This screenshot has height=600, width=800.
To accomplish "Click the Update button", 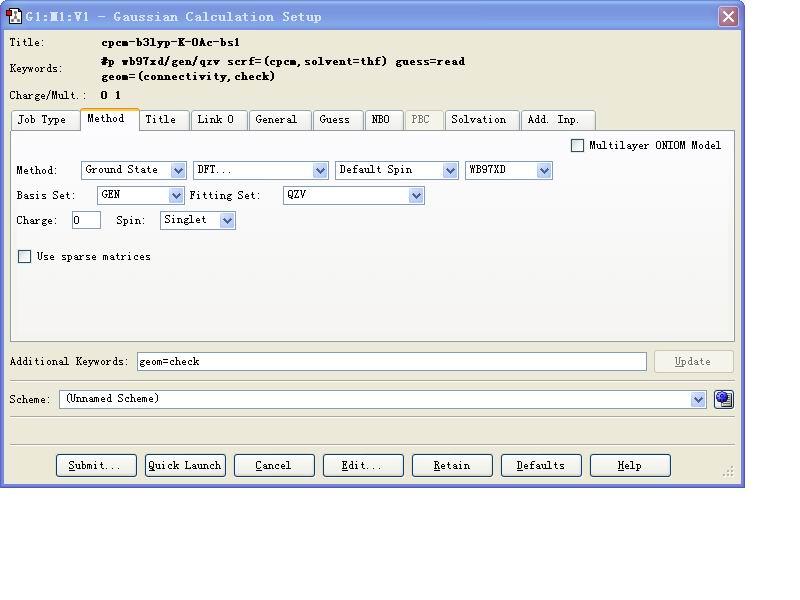I will click(694, 361).
